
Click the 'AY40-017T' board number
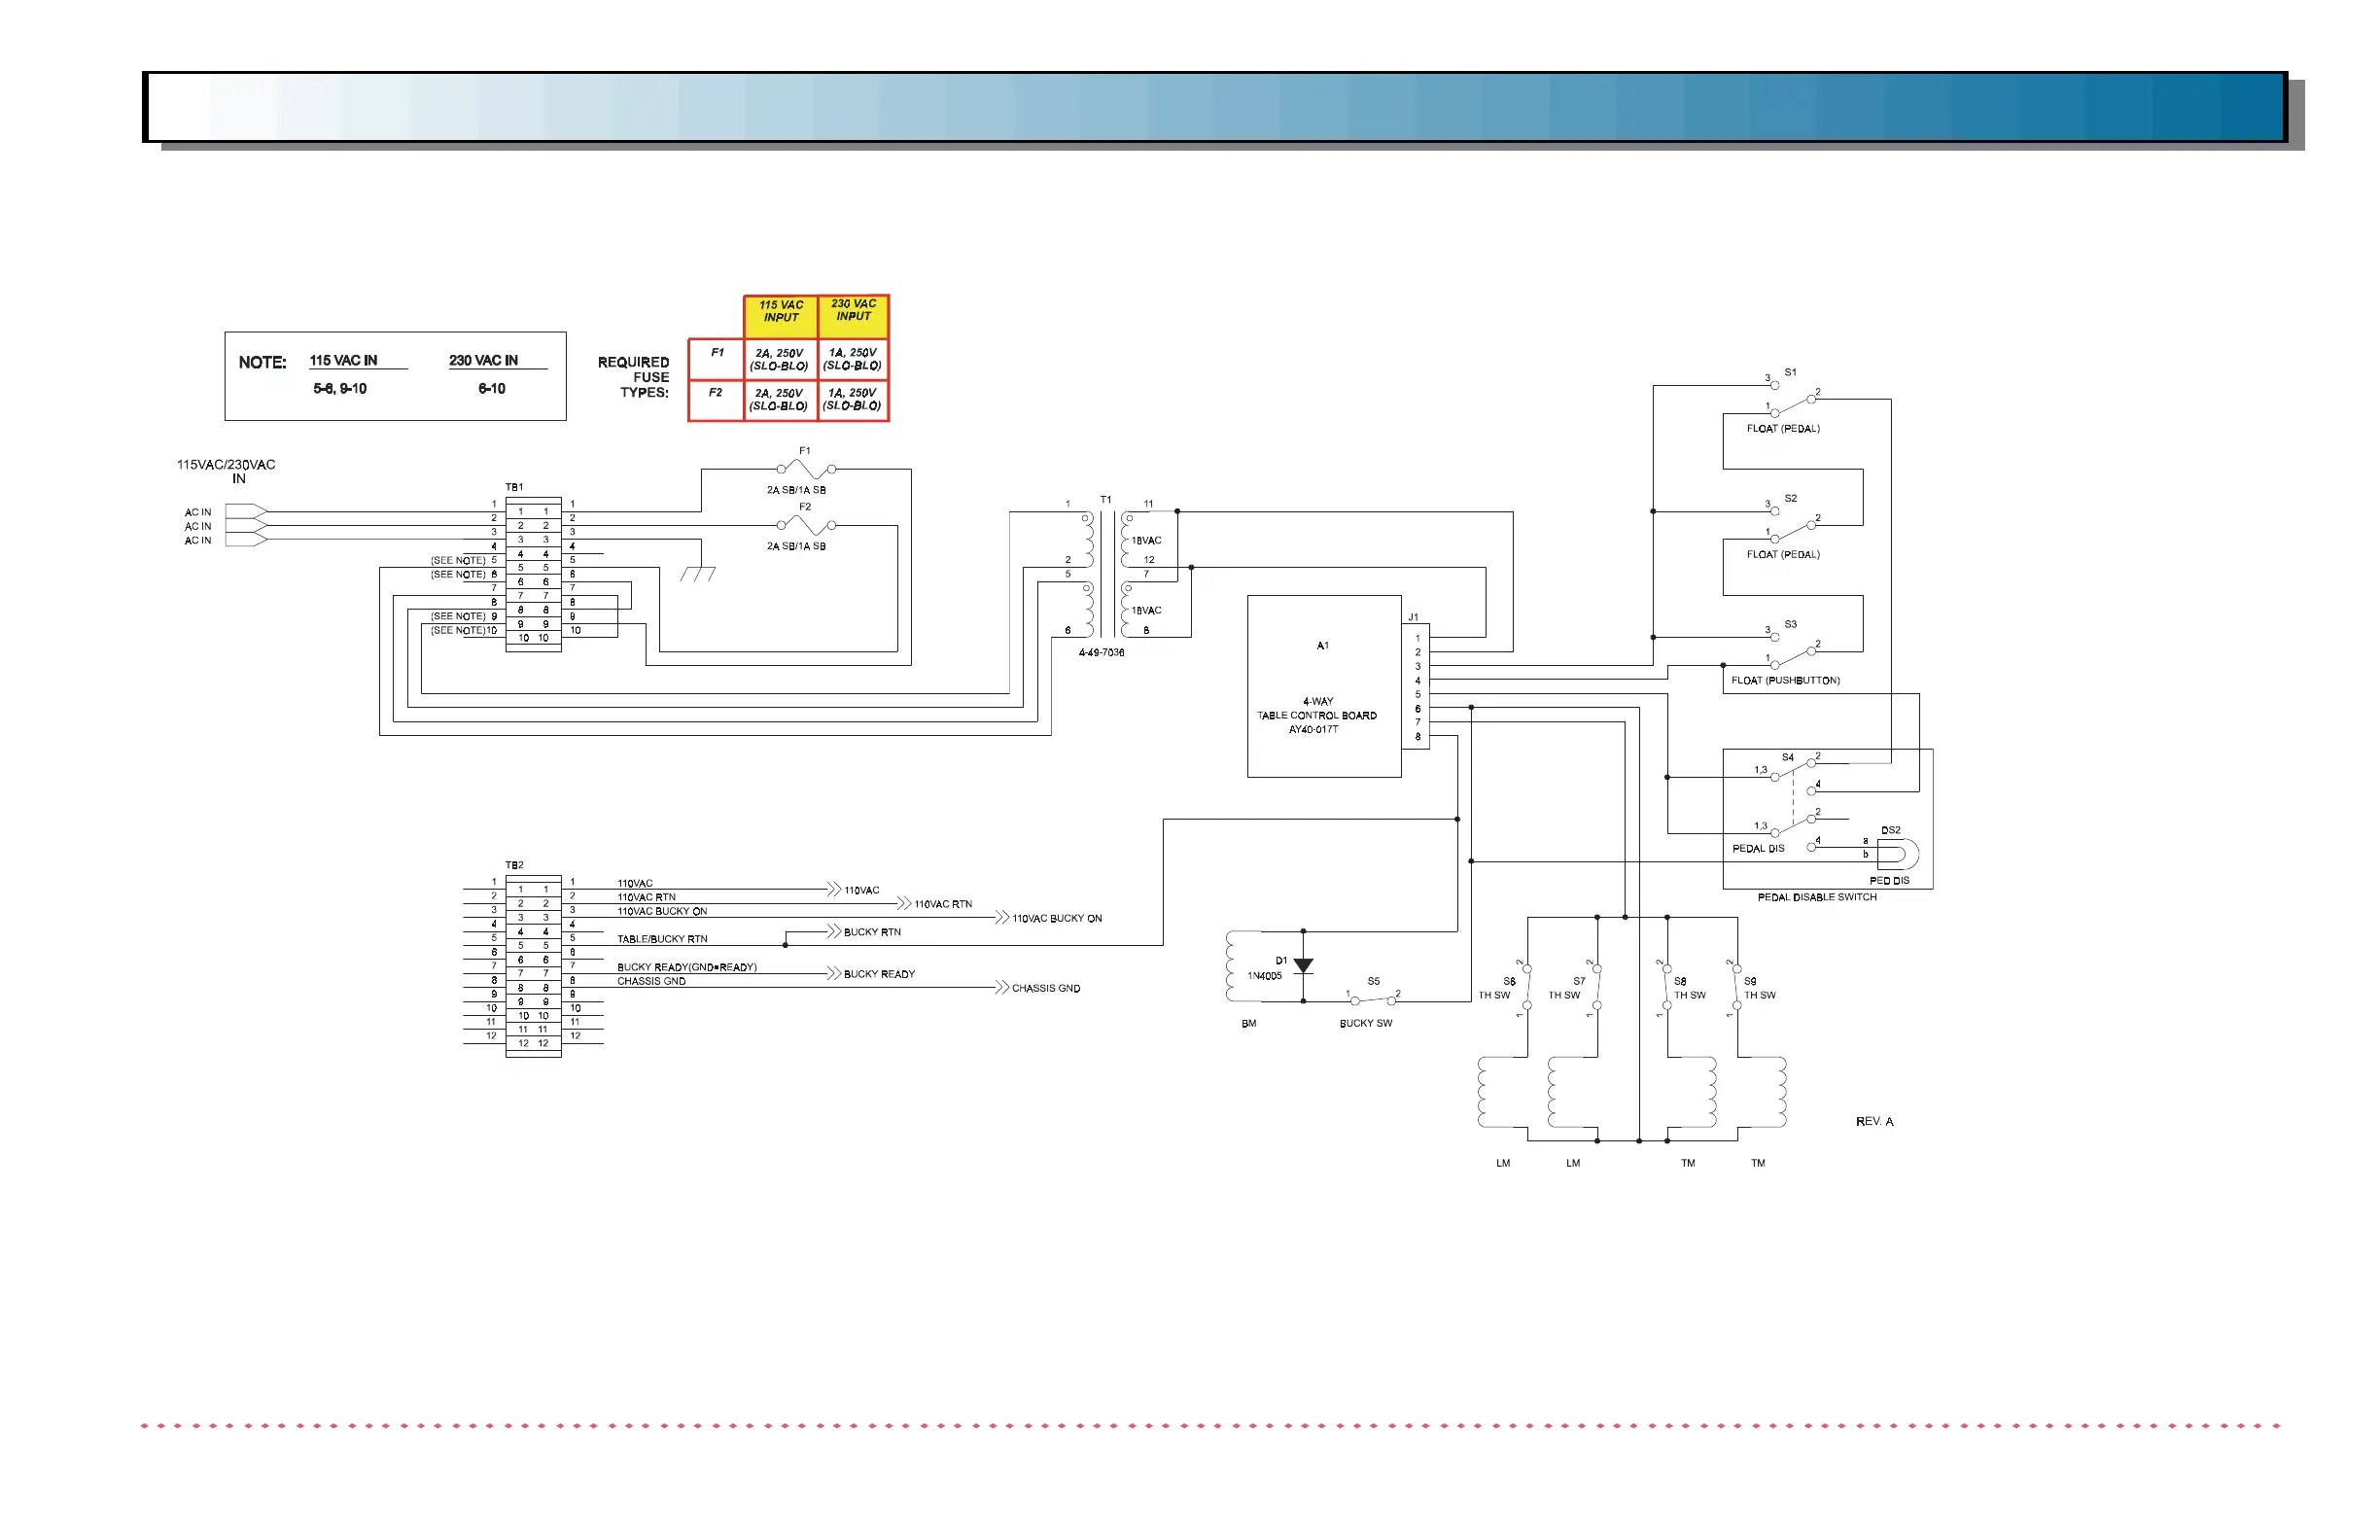tap(1313, 729)
